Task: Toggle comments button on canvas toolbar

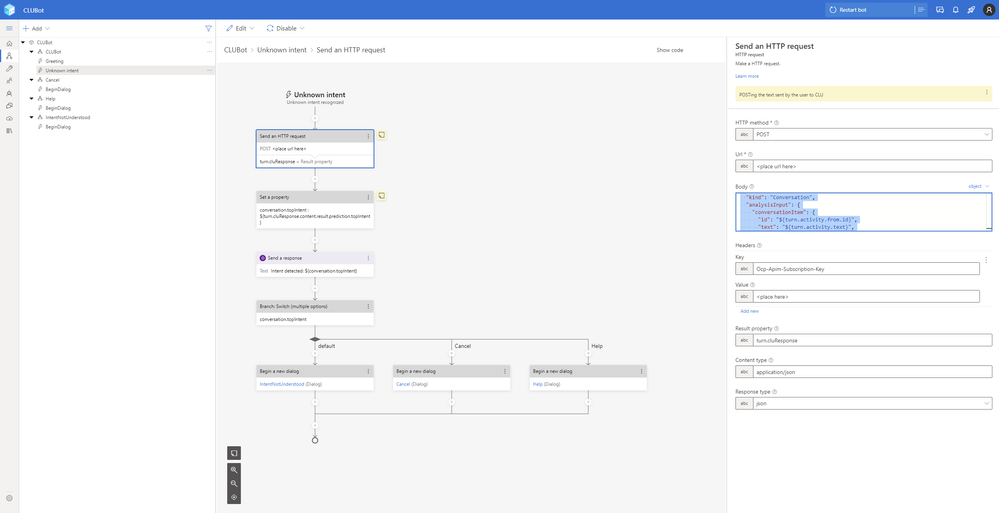Action: 234,452
